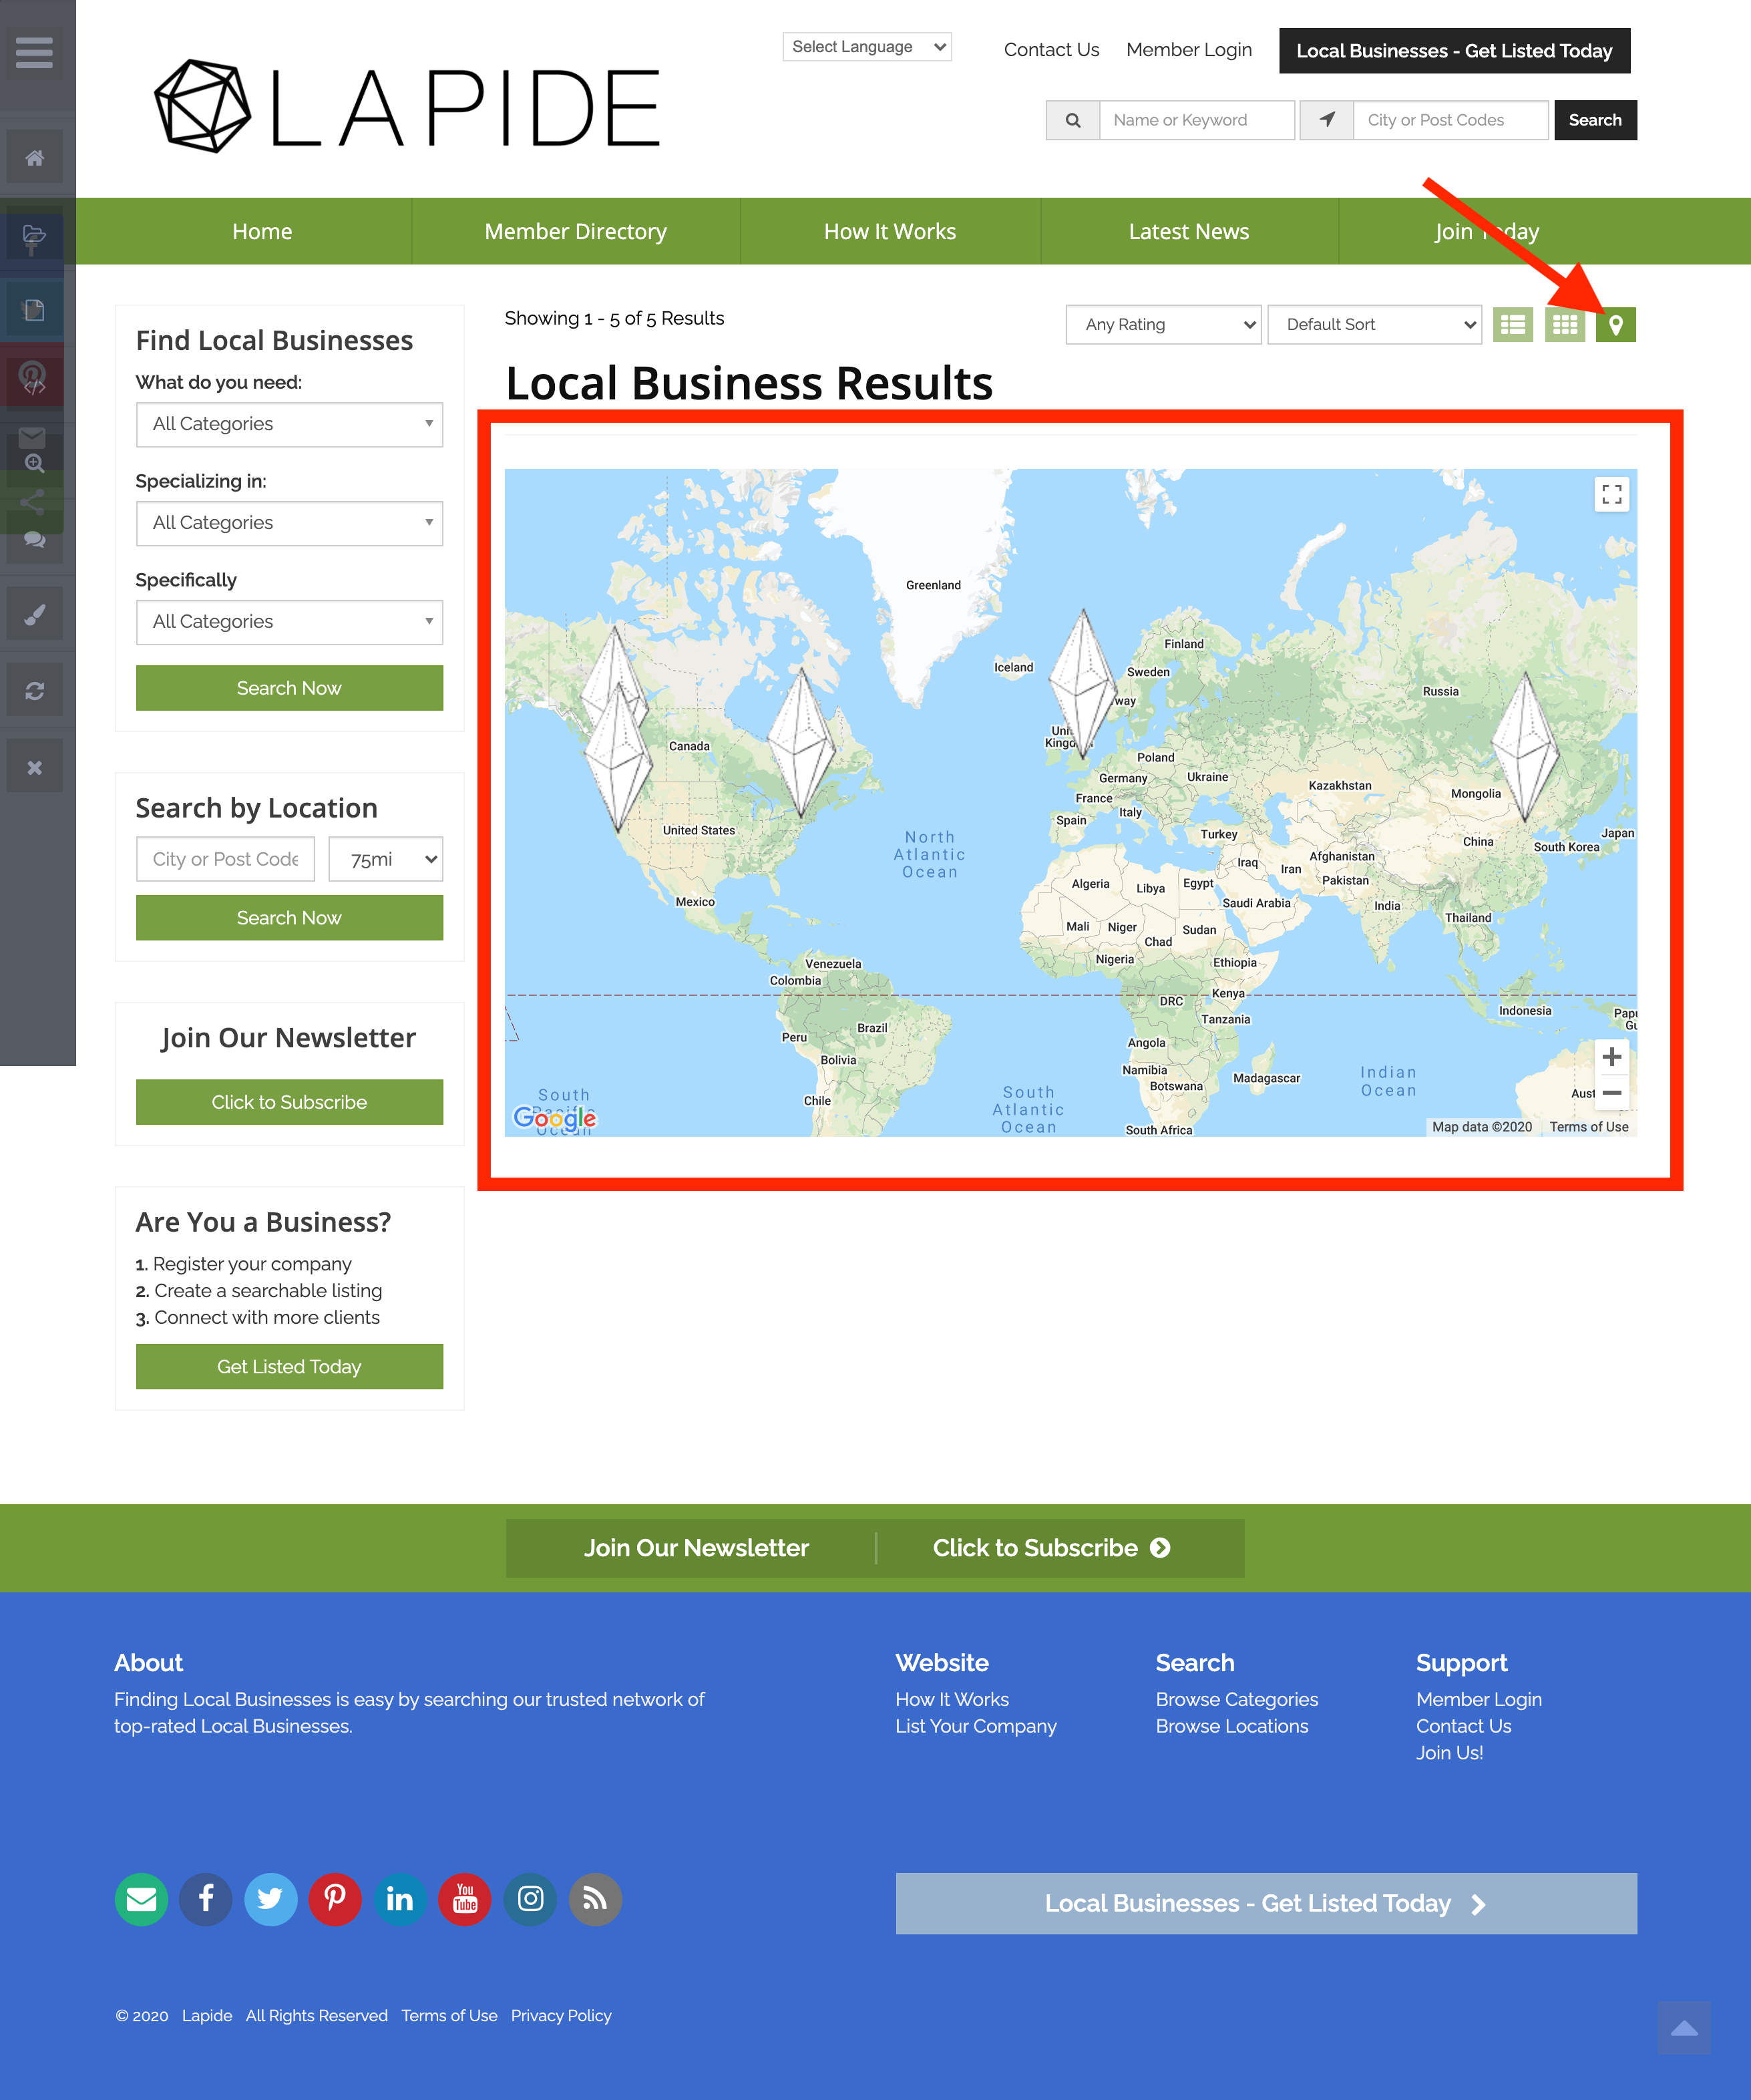This screenshot has width=1751, height=2100.
Task: Click the home icon in sidebar
Action: pos(34,157)
